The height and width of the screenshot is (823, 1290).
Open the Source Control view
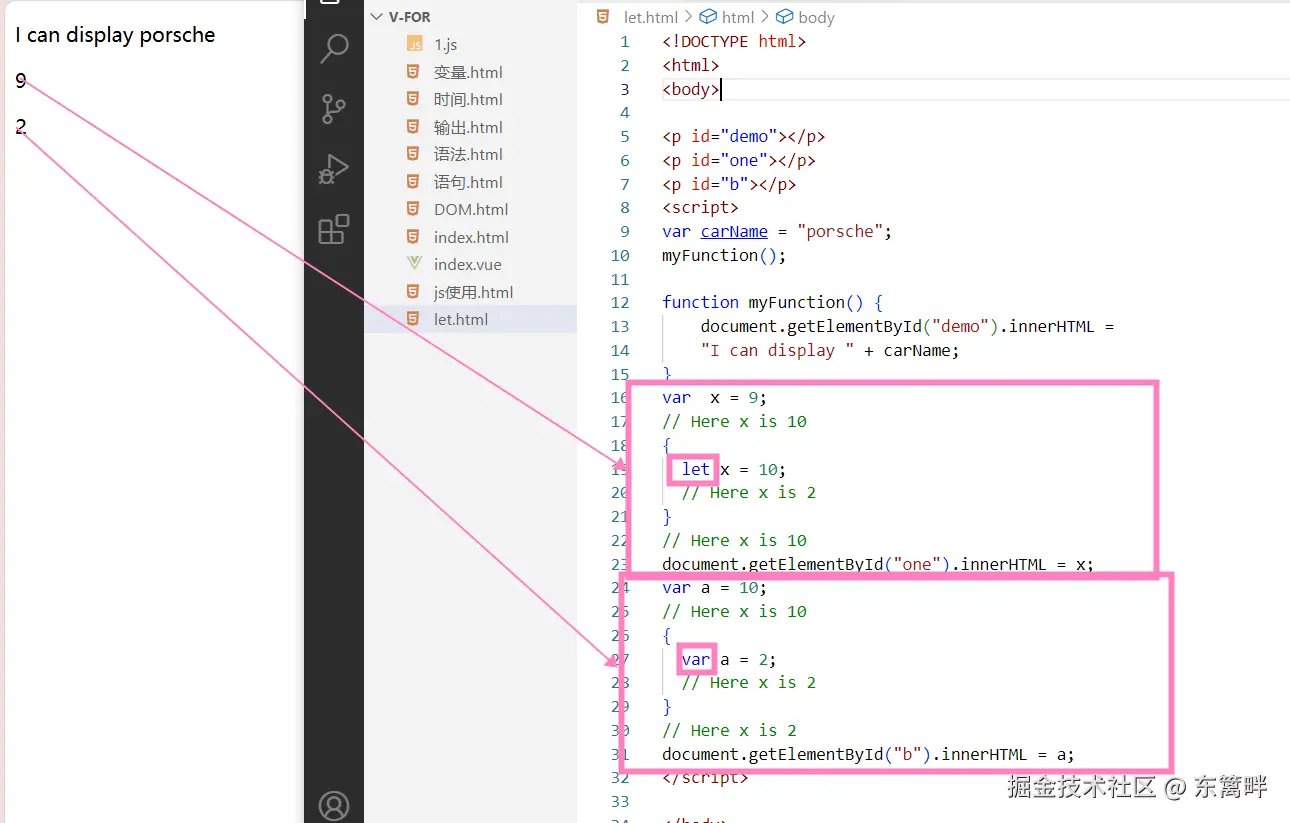334,108
